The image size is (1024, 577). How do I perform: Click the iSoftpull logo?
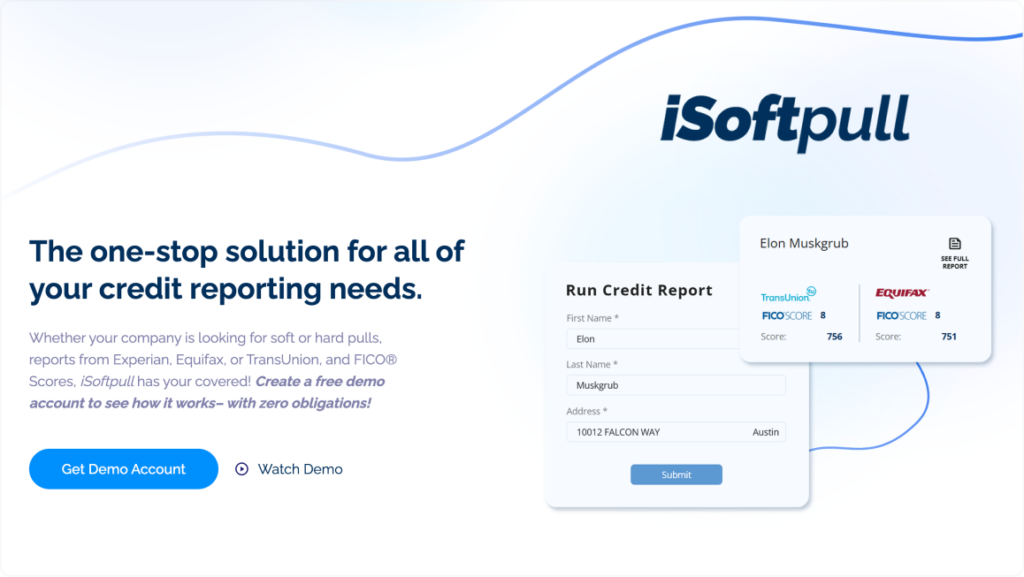click(x=784, y=122)
